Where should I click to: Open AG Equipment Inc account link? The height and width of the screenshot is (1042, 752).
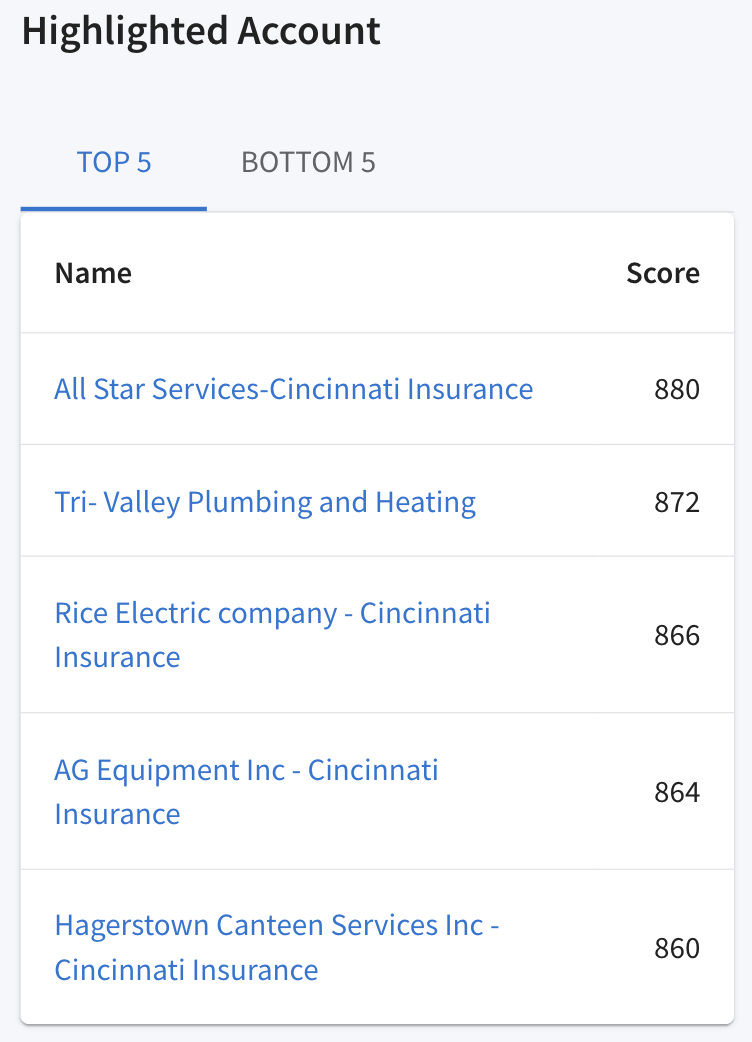click(x=246, y=791)
